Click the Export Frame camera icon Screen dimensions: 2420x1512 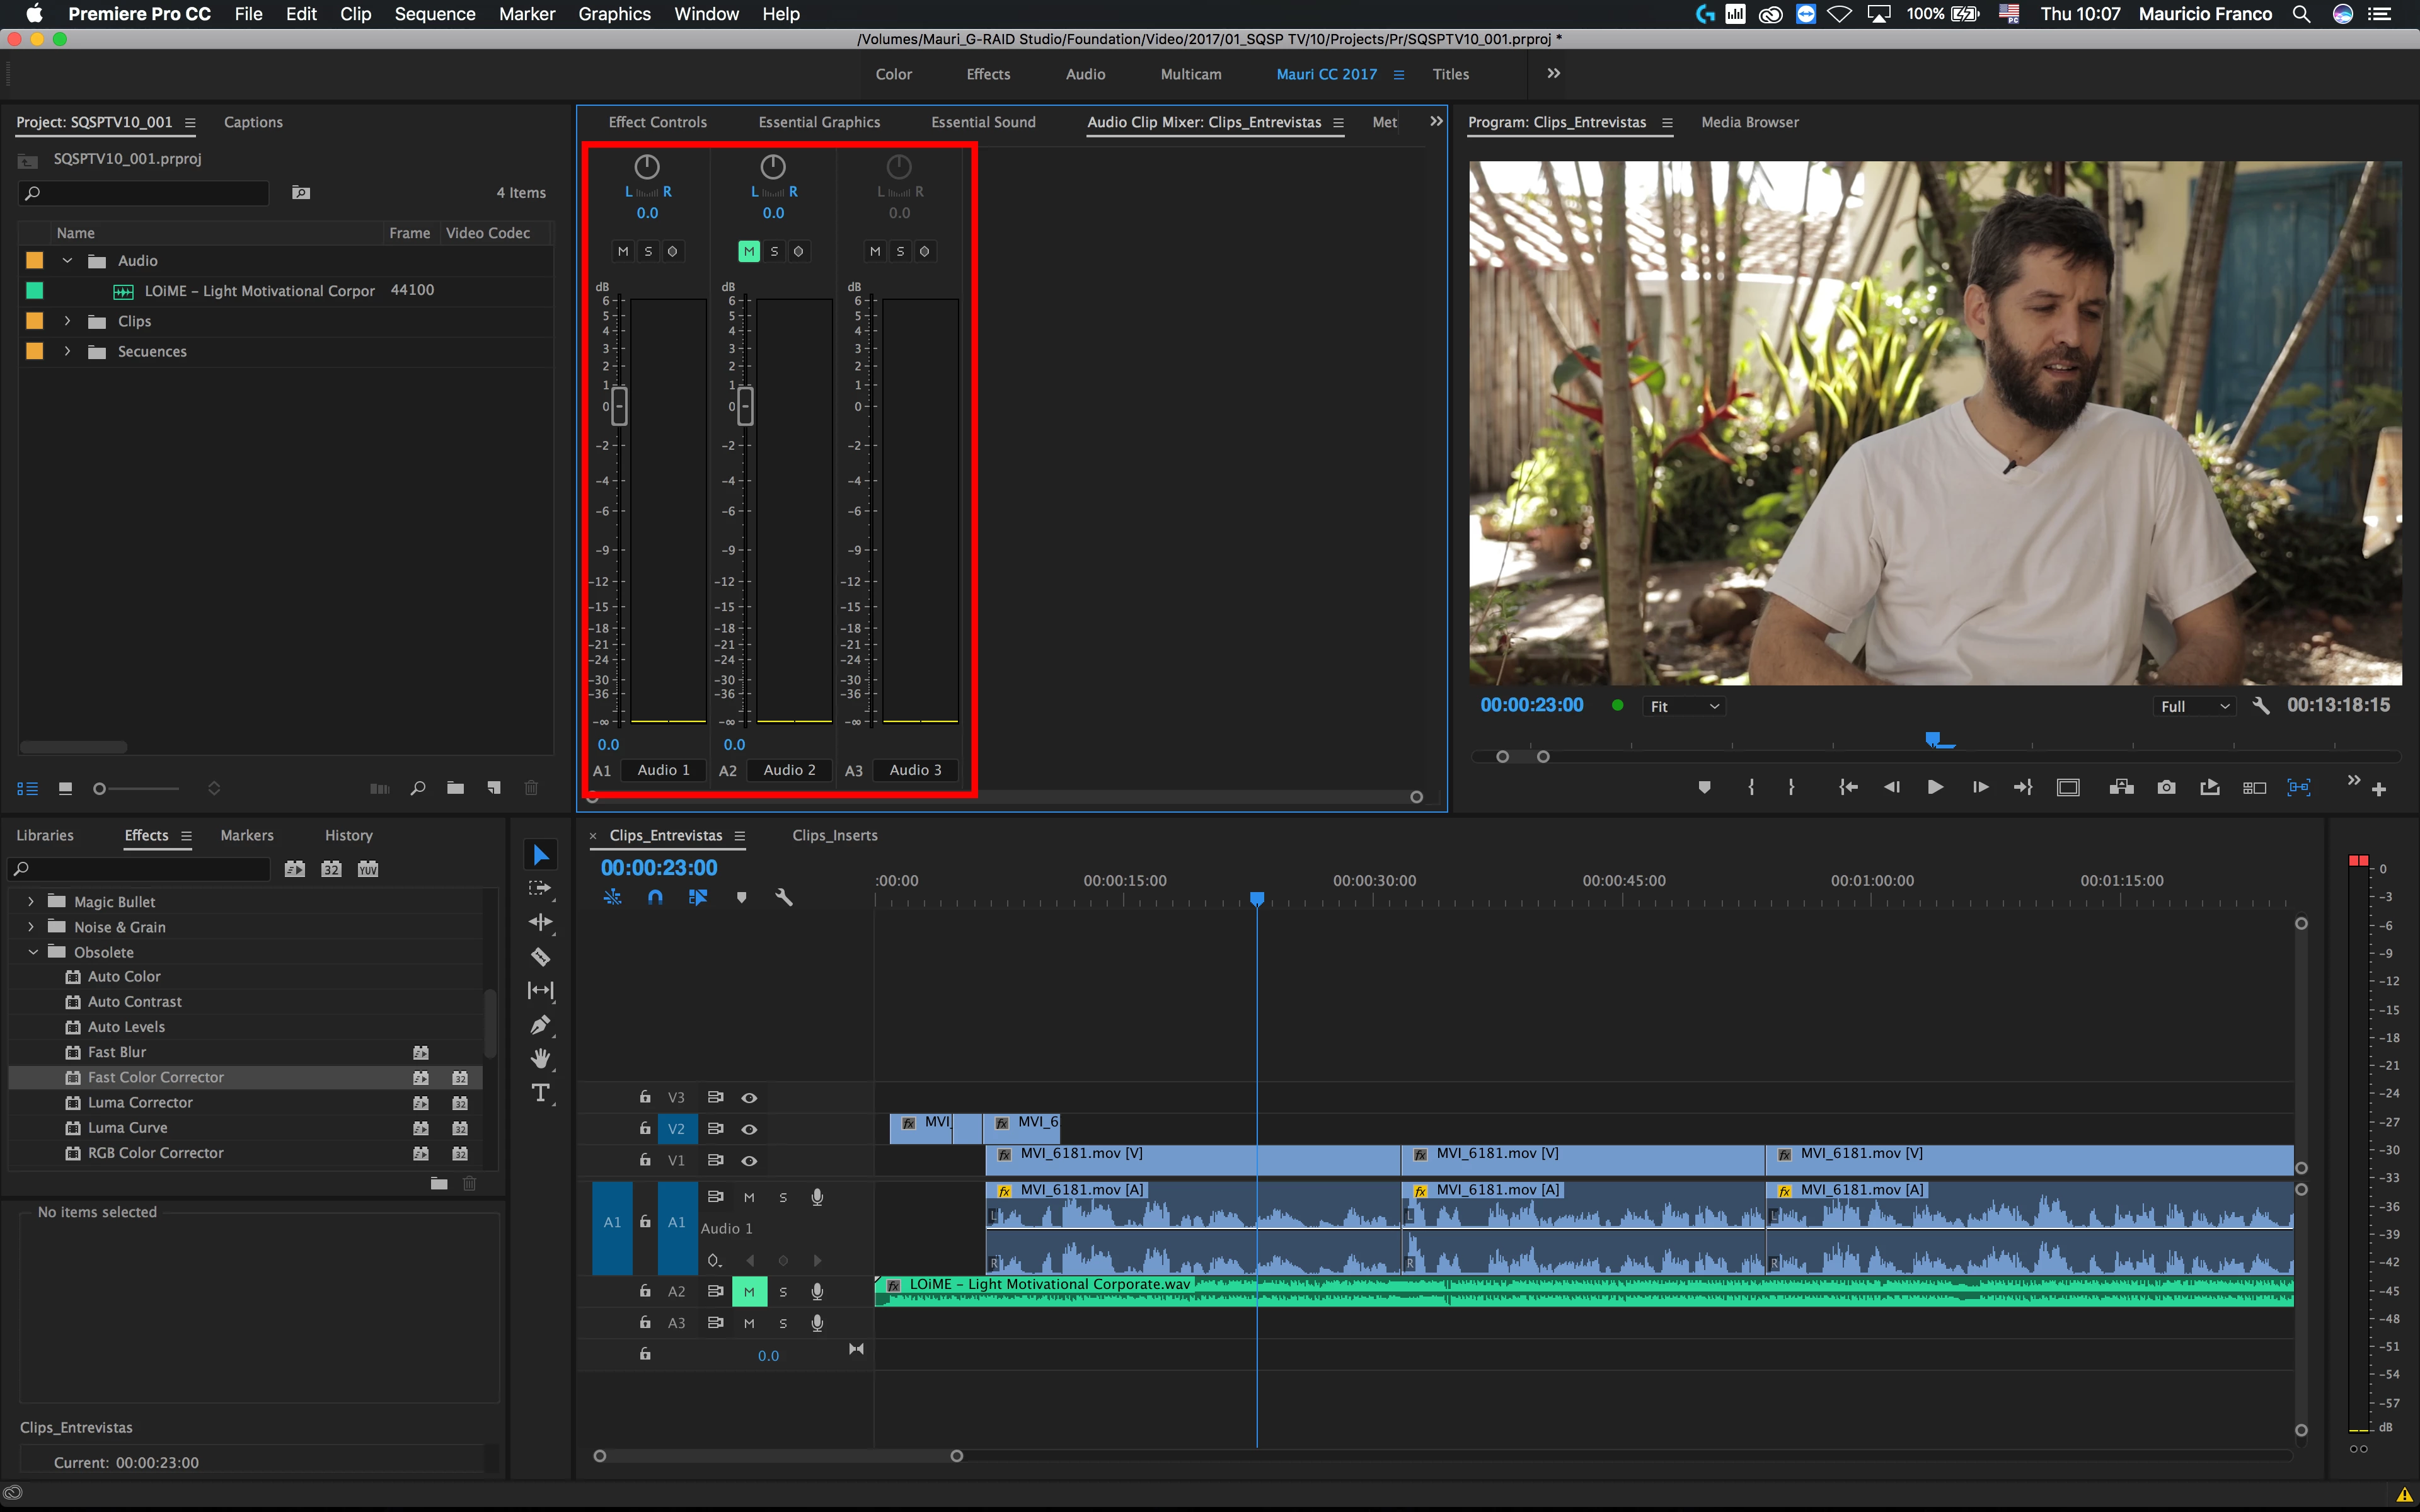2166,788
